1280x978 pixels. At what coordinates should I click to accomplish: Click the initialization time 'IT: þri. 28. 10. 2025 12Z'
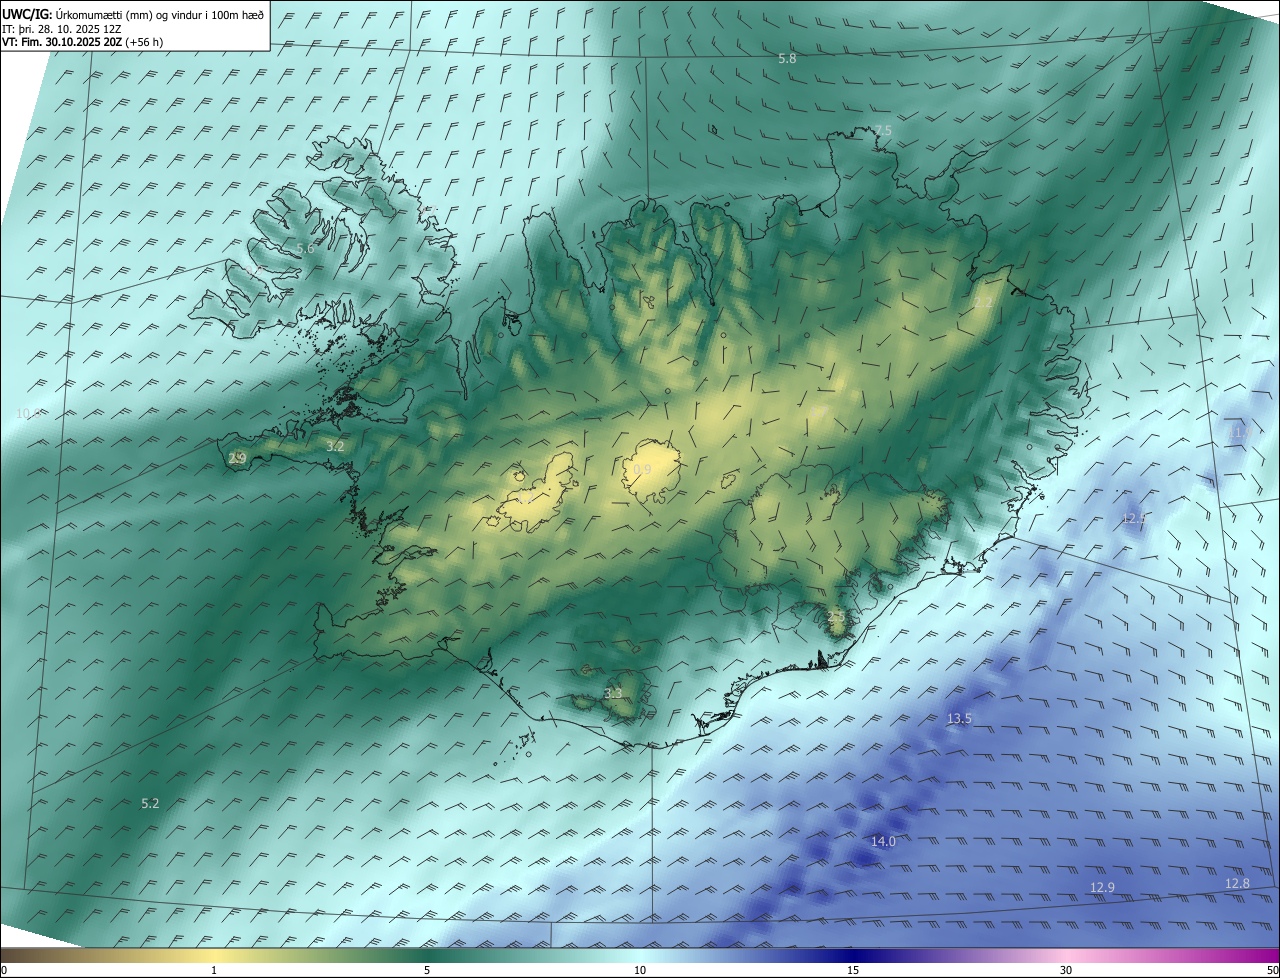(x=62, y=29)
